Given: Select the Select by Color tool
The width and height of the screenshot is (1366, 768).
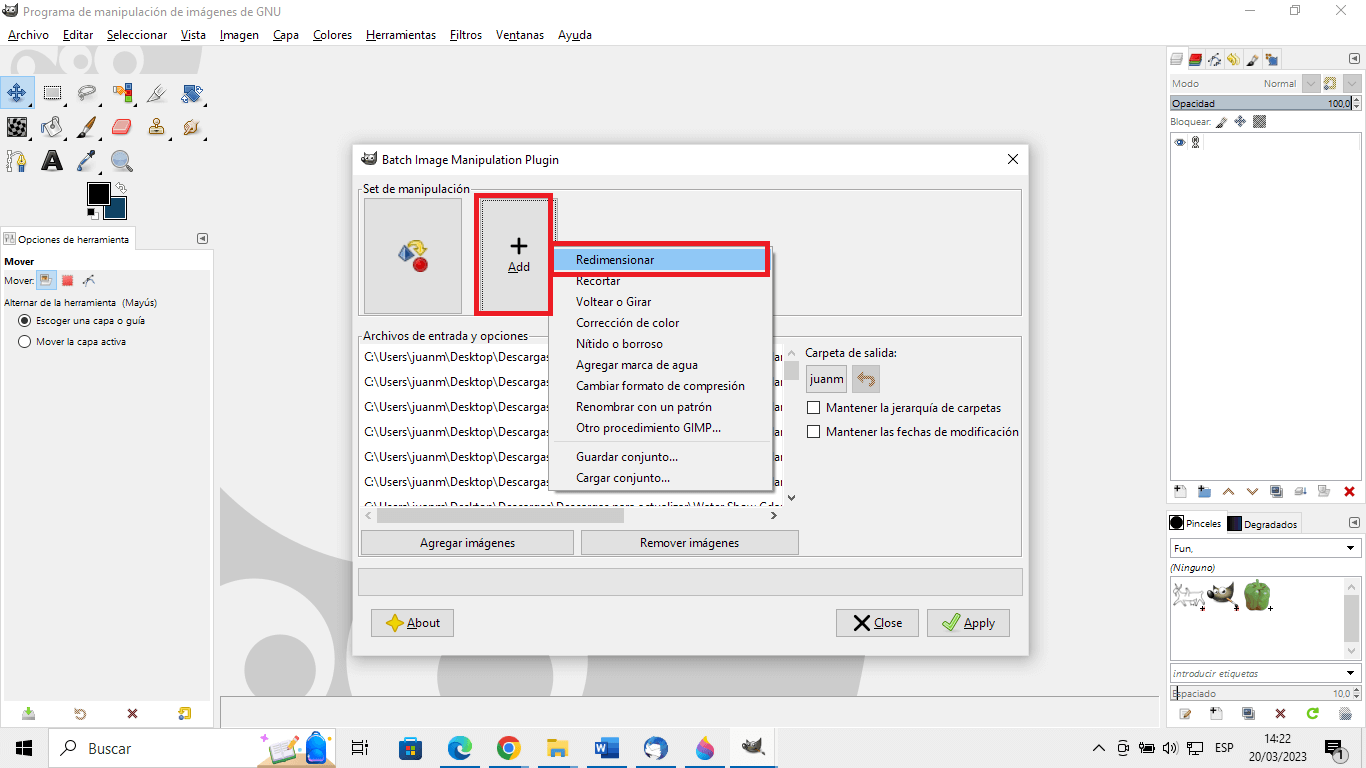Looking at the screenshot, I should pyautogui.click(x=122, y=94).
